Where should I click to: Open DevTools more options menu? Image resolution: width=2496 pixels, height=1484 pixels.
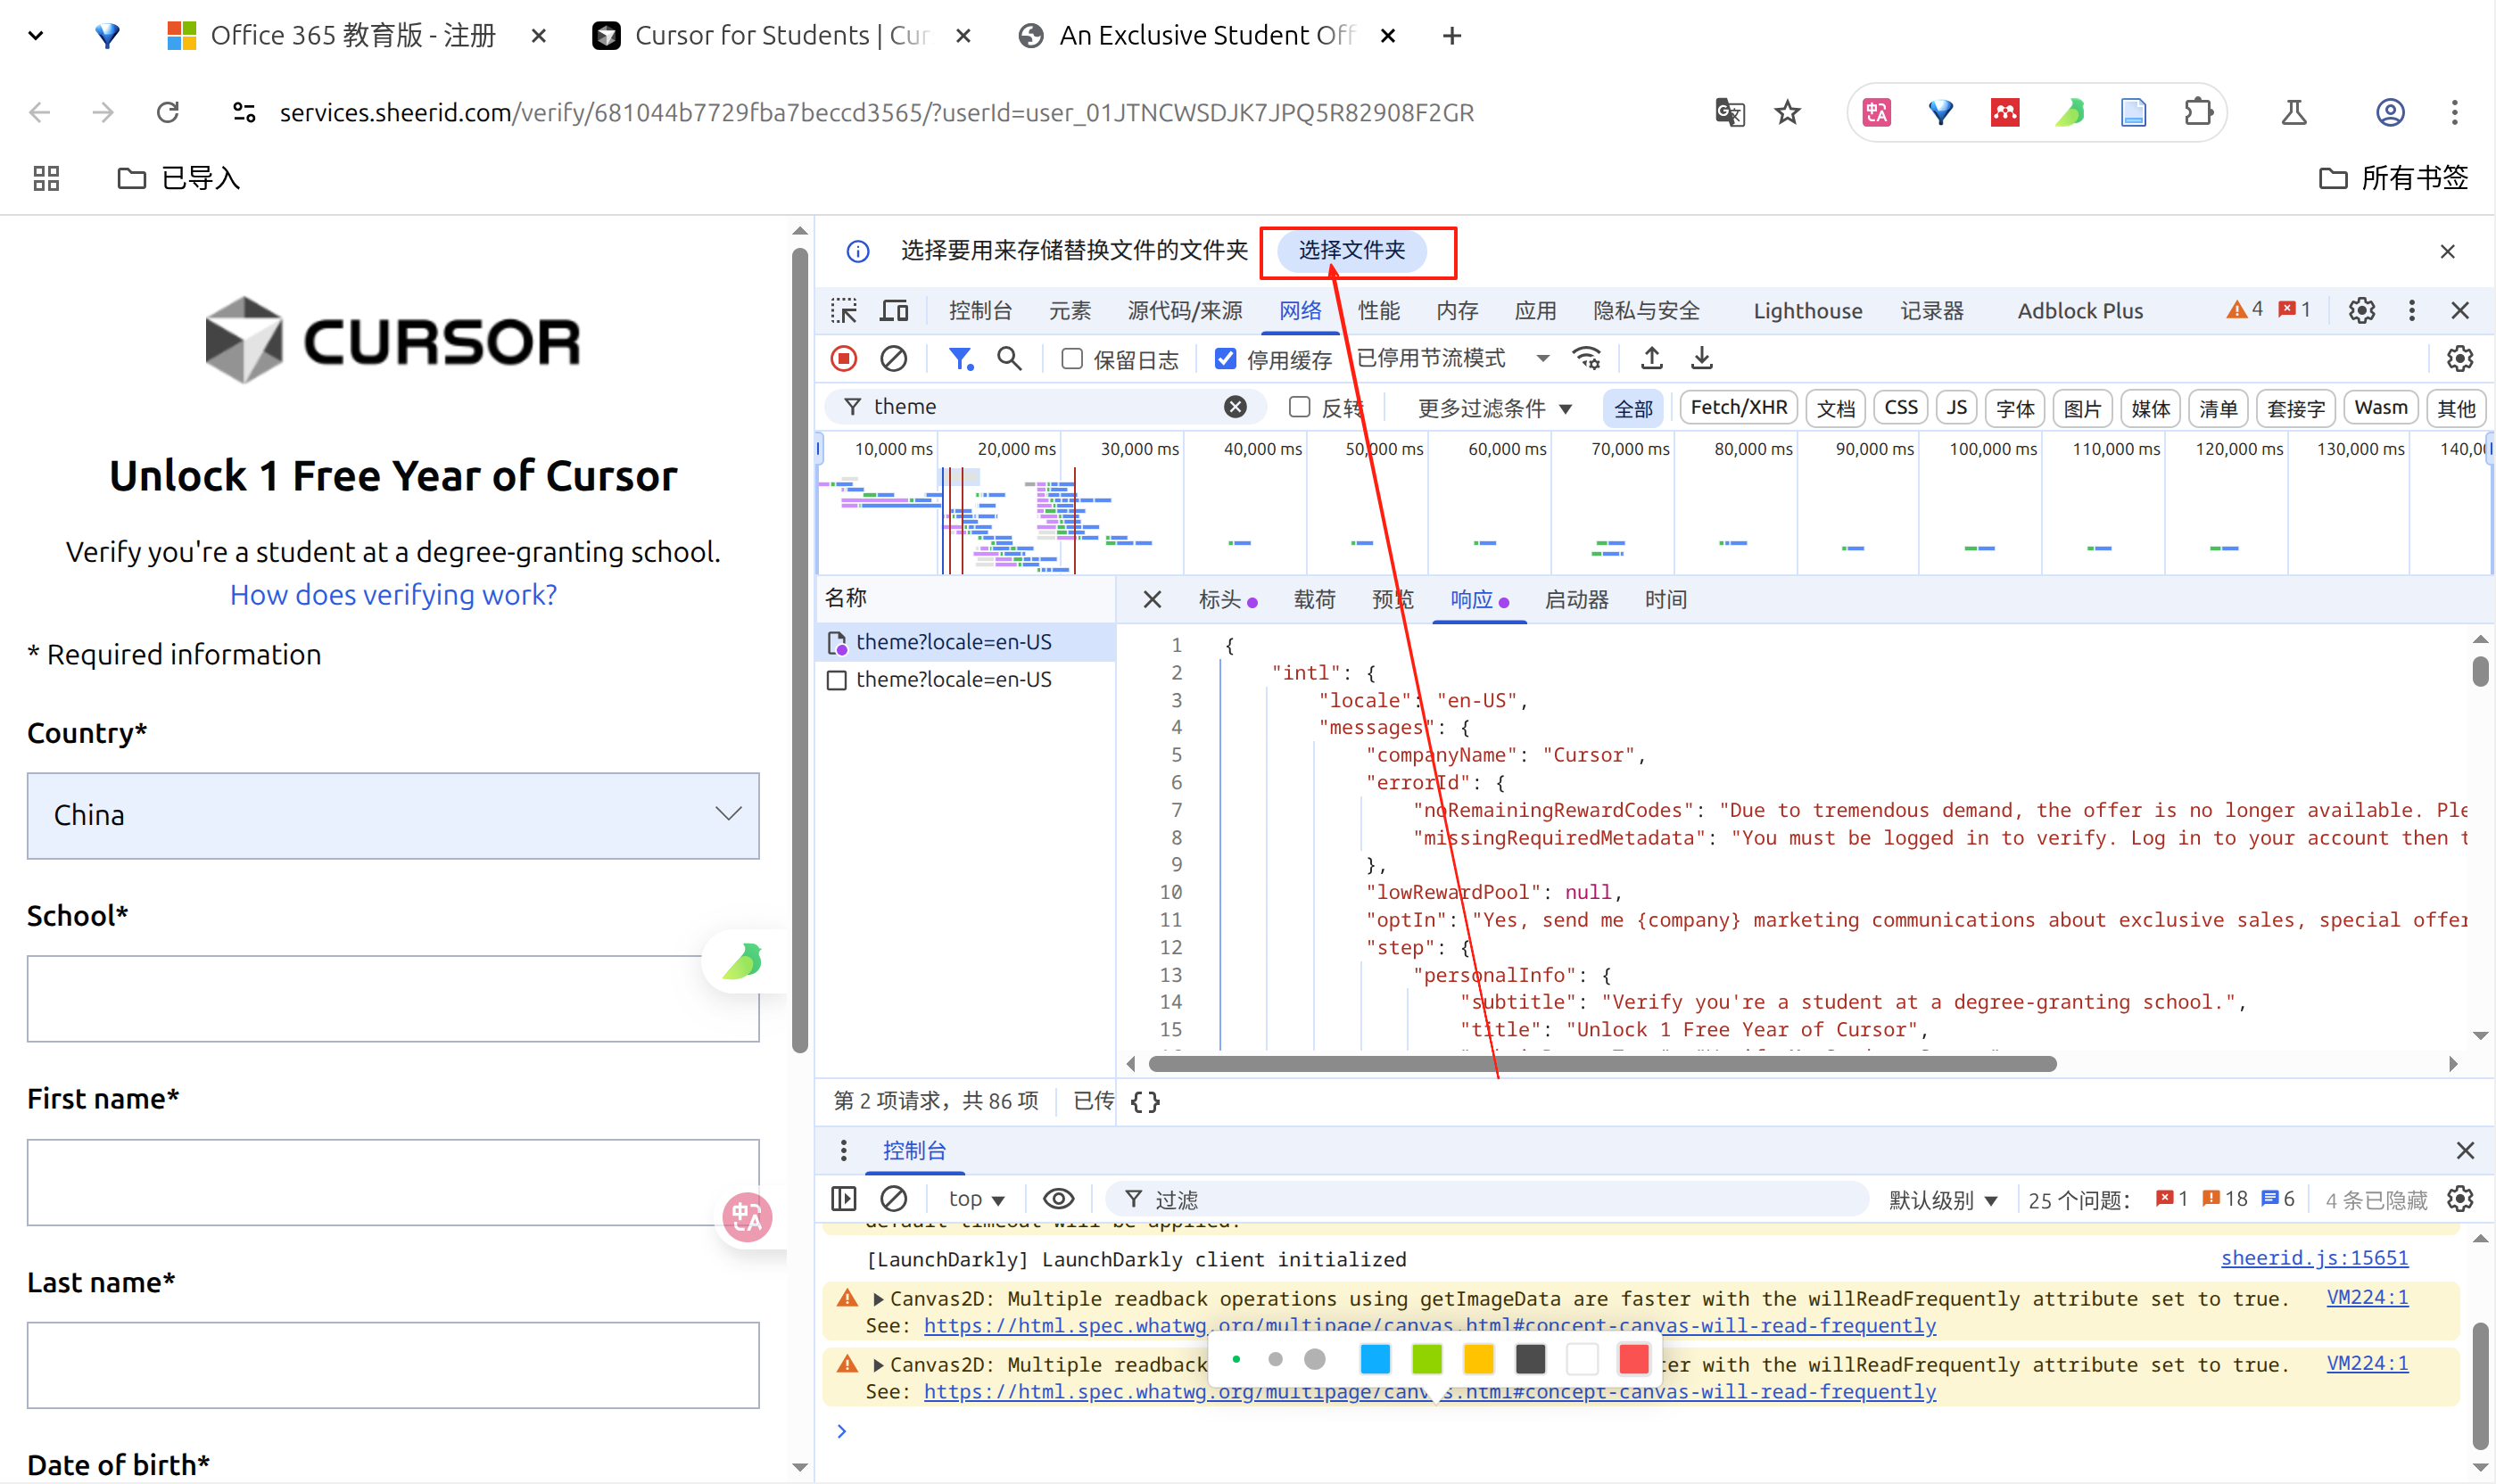tap(2412, 311)
